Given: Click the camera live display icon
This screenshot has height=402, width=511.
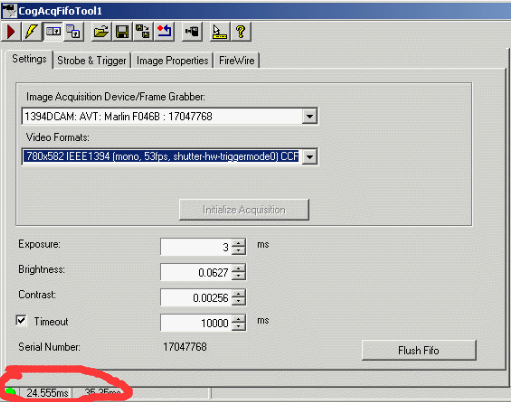Looking at the screenshot, I should 192,32.
